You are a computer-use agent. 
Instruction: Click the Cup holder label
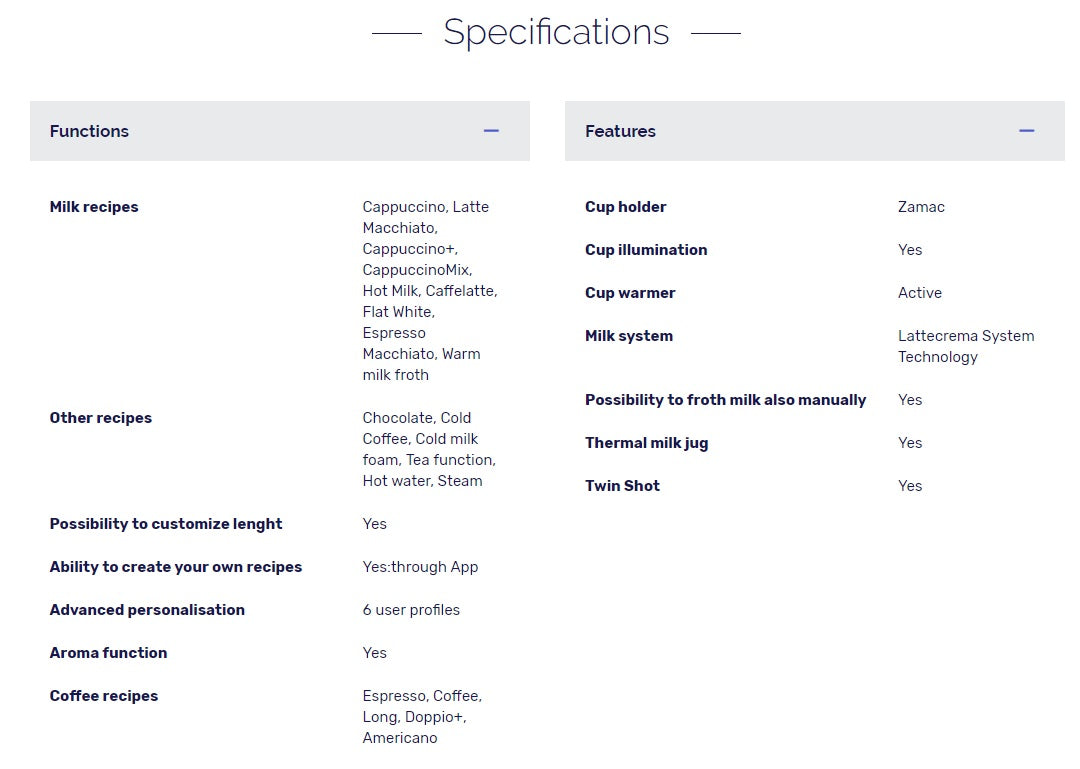(x=625, y=207)
